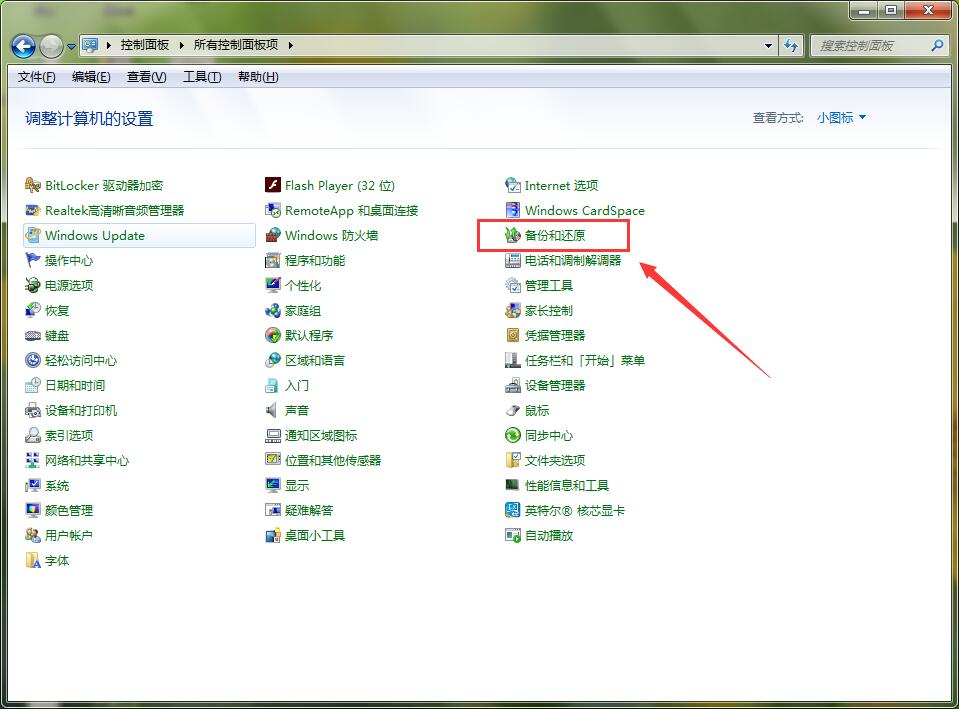Open the recent pages dropdown beside Forward

click(72, 46)
